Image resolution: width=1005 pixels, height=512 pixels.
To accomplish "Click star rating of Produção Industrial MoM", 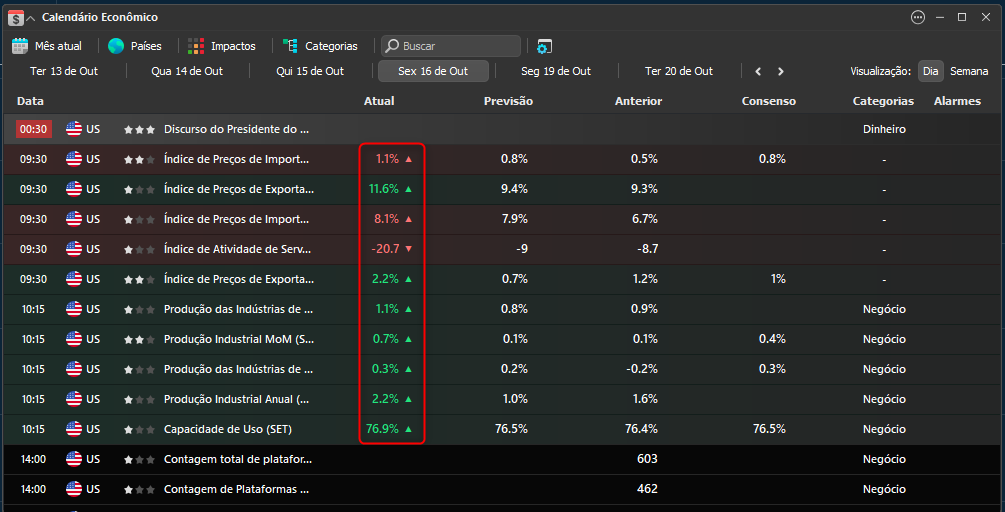I will pyautogui.click(x=140, y=339).
